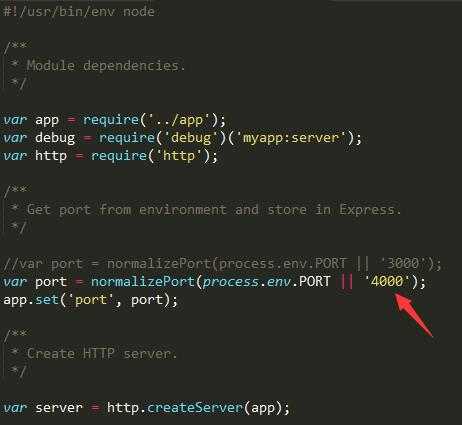Image resolution: width=462 pixels, height=425 pixels.
Task: Click 'process' in the active port line
Action: [231, 282]
